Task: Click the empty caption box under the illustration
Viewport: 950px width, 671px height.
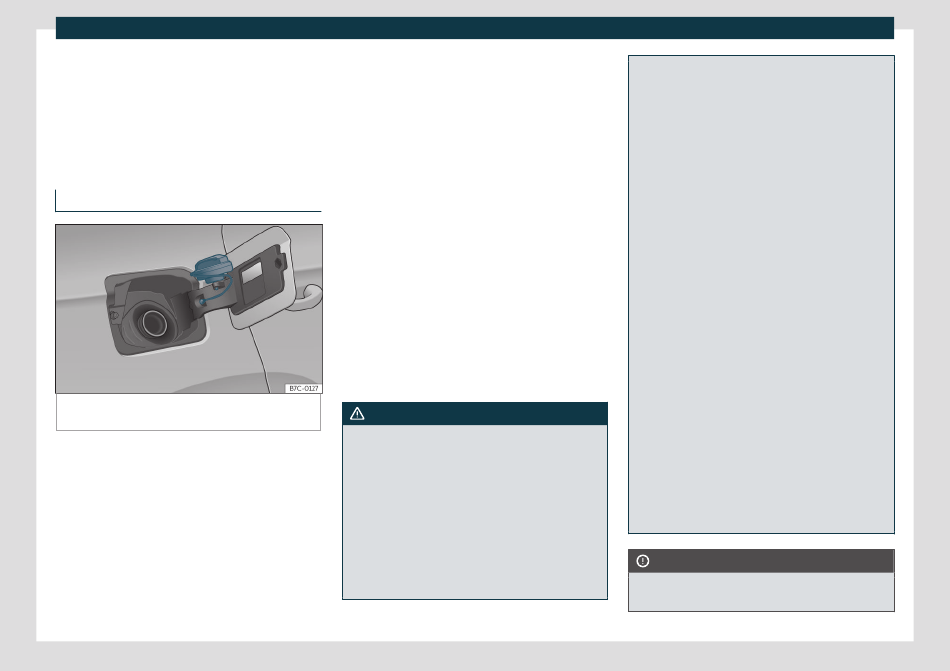Action: coord(188,412)
